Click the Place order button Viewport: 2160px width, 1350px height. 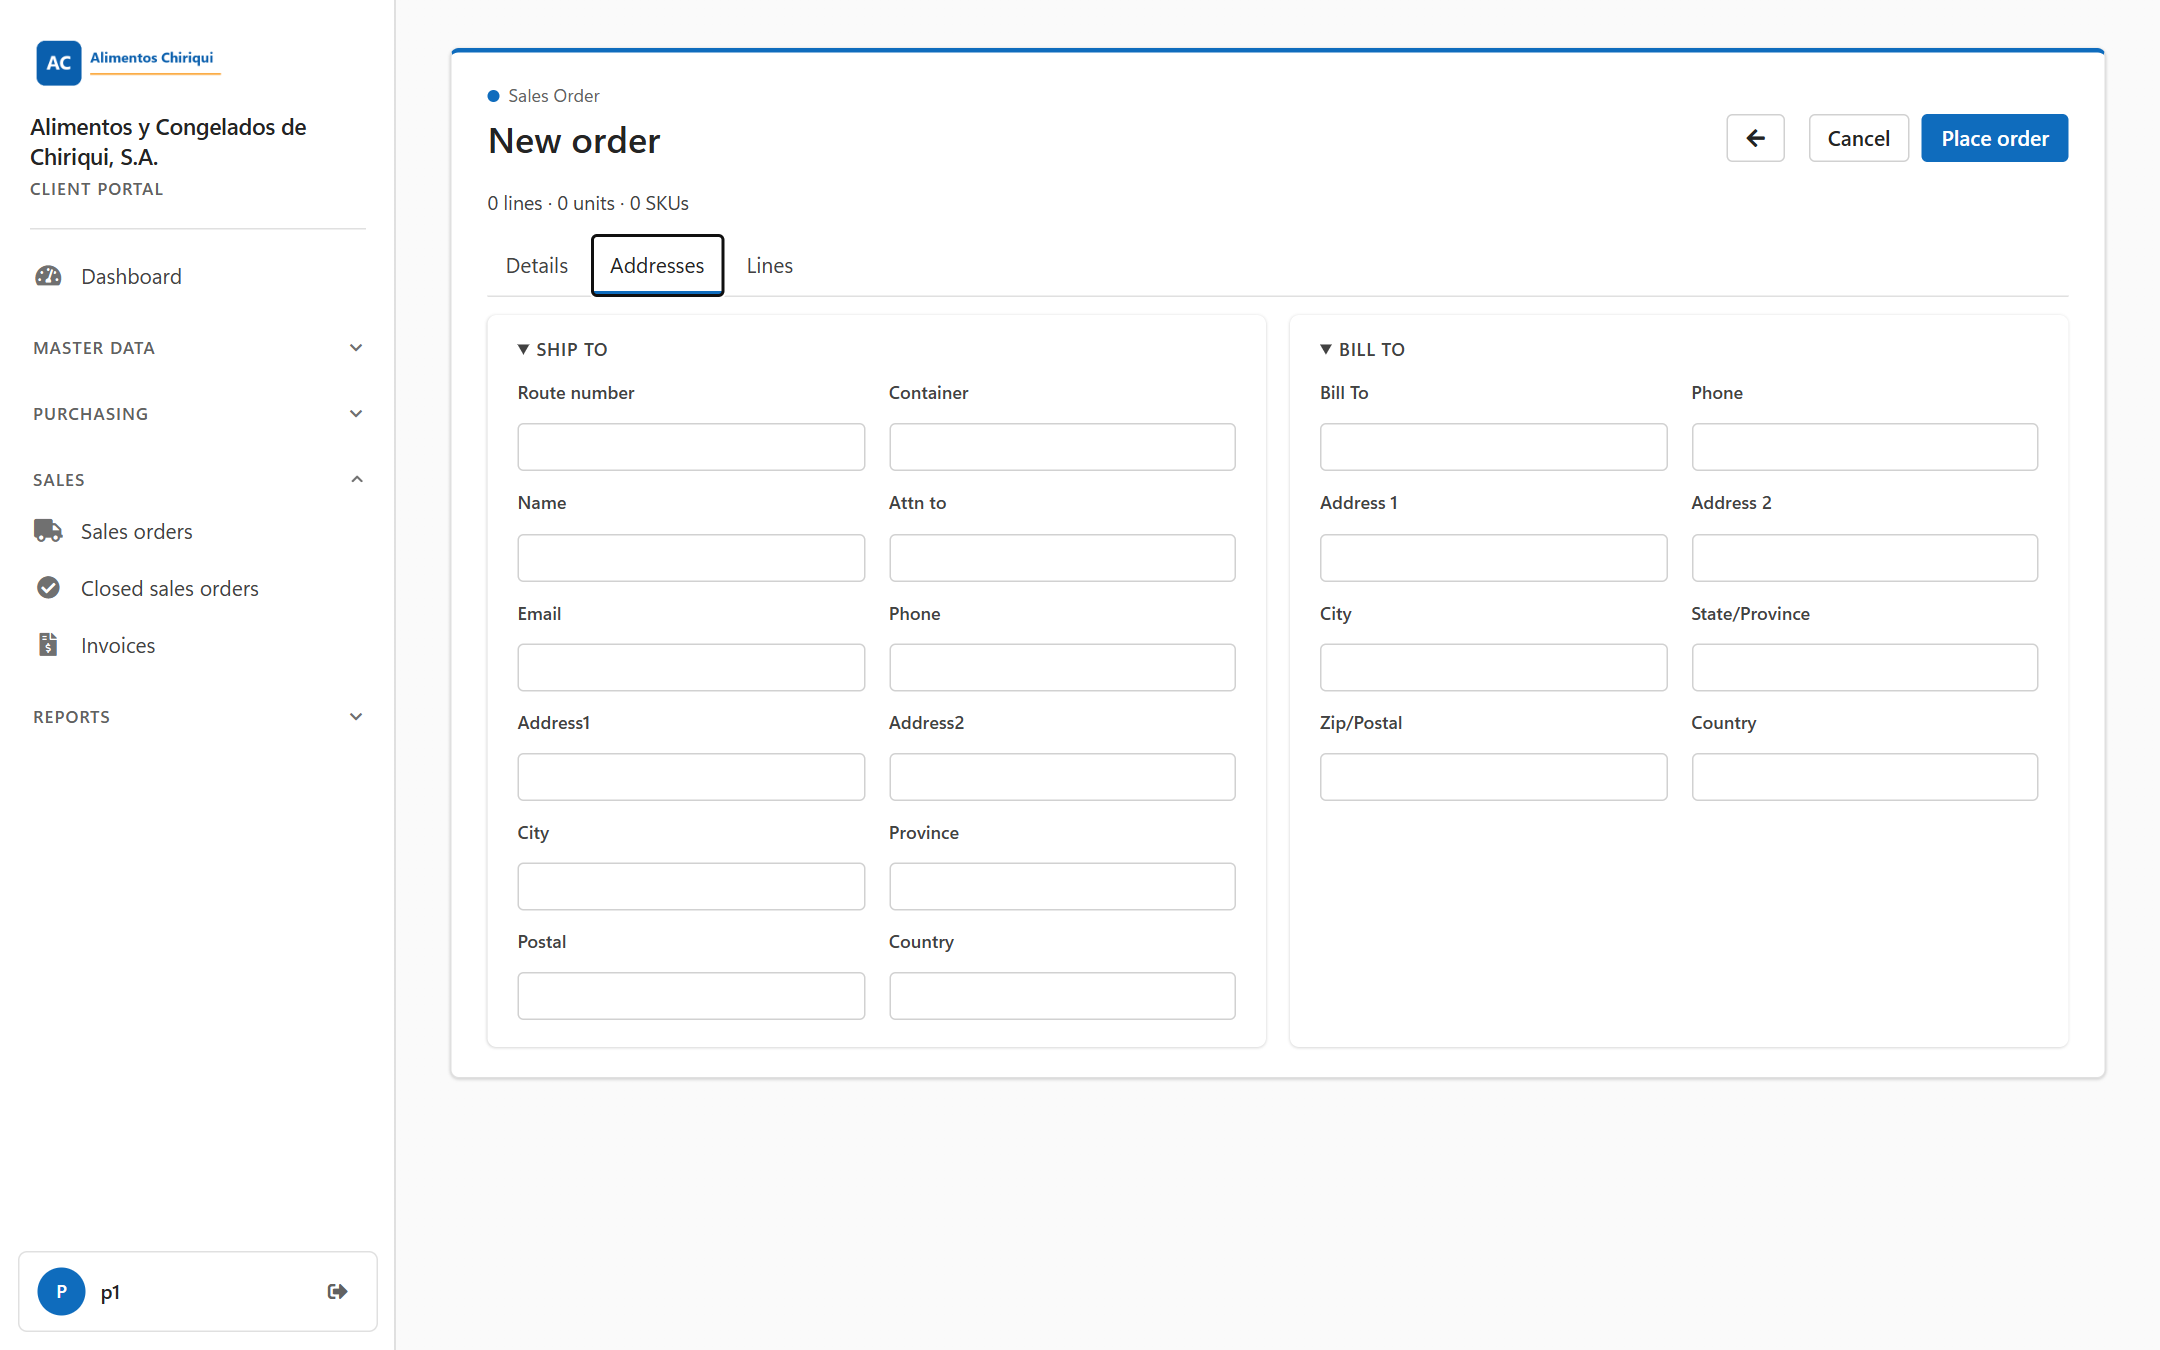1994,138
